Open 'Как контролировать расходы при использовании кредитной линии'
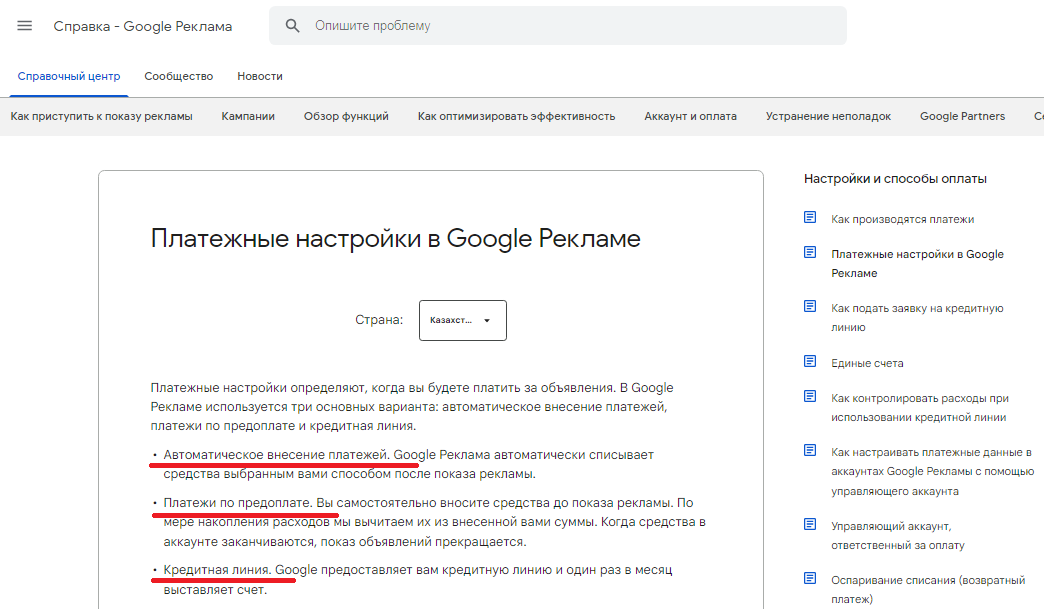Viewport: 1044px width, 609px height. 919,408
